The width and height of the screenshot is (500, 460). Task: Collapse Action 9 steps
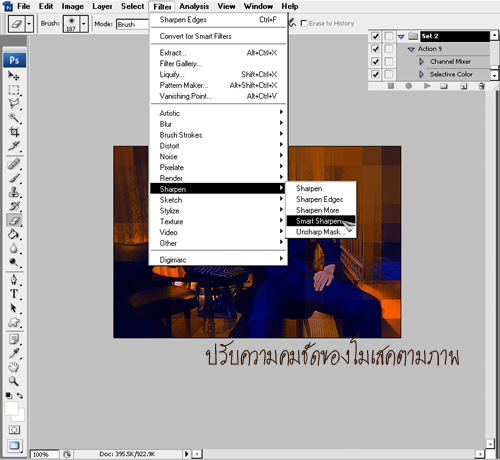(x=411, y=49)
